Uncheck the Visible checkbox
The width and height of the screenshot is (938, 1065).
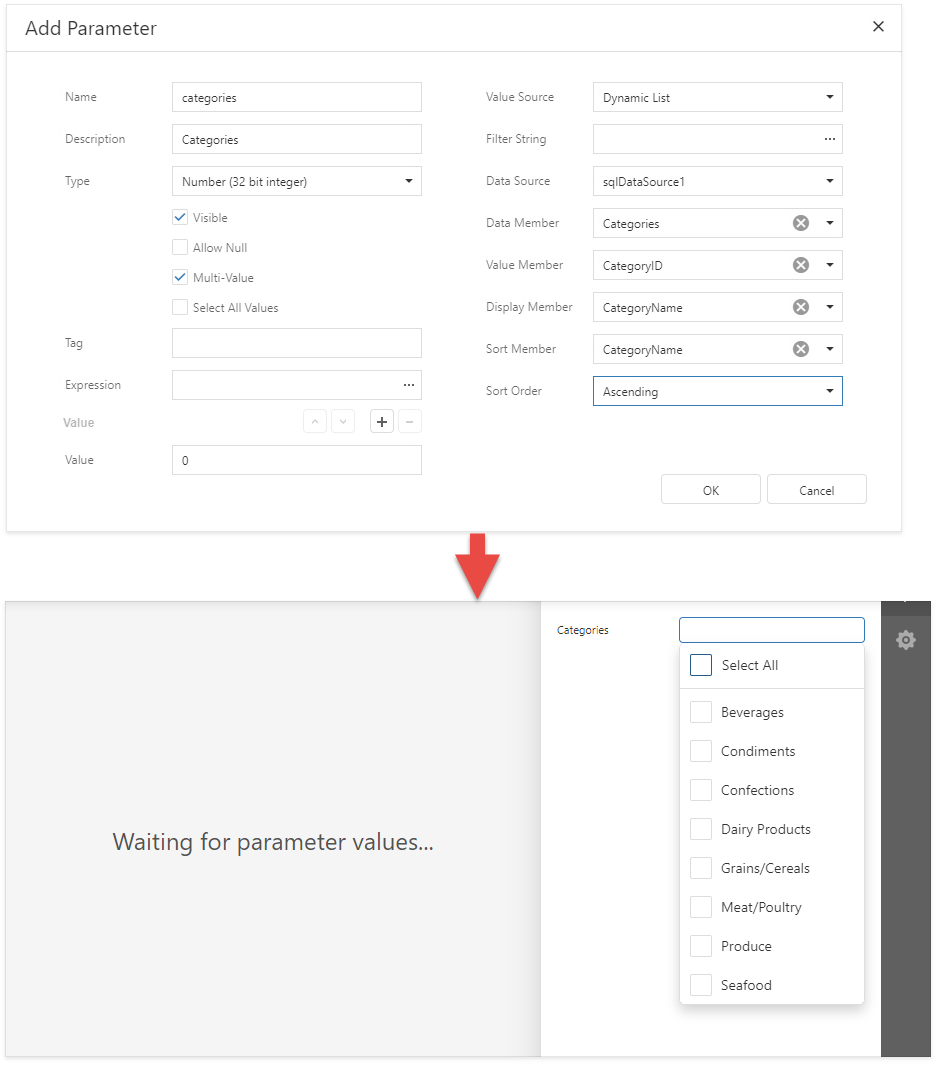(180, 218)
